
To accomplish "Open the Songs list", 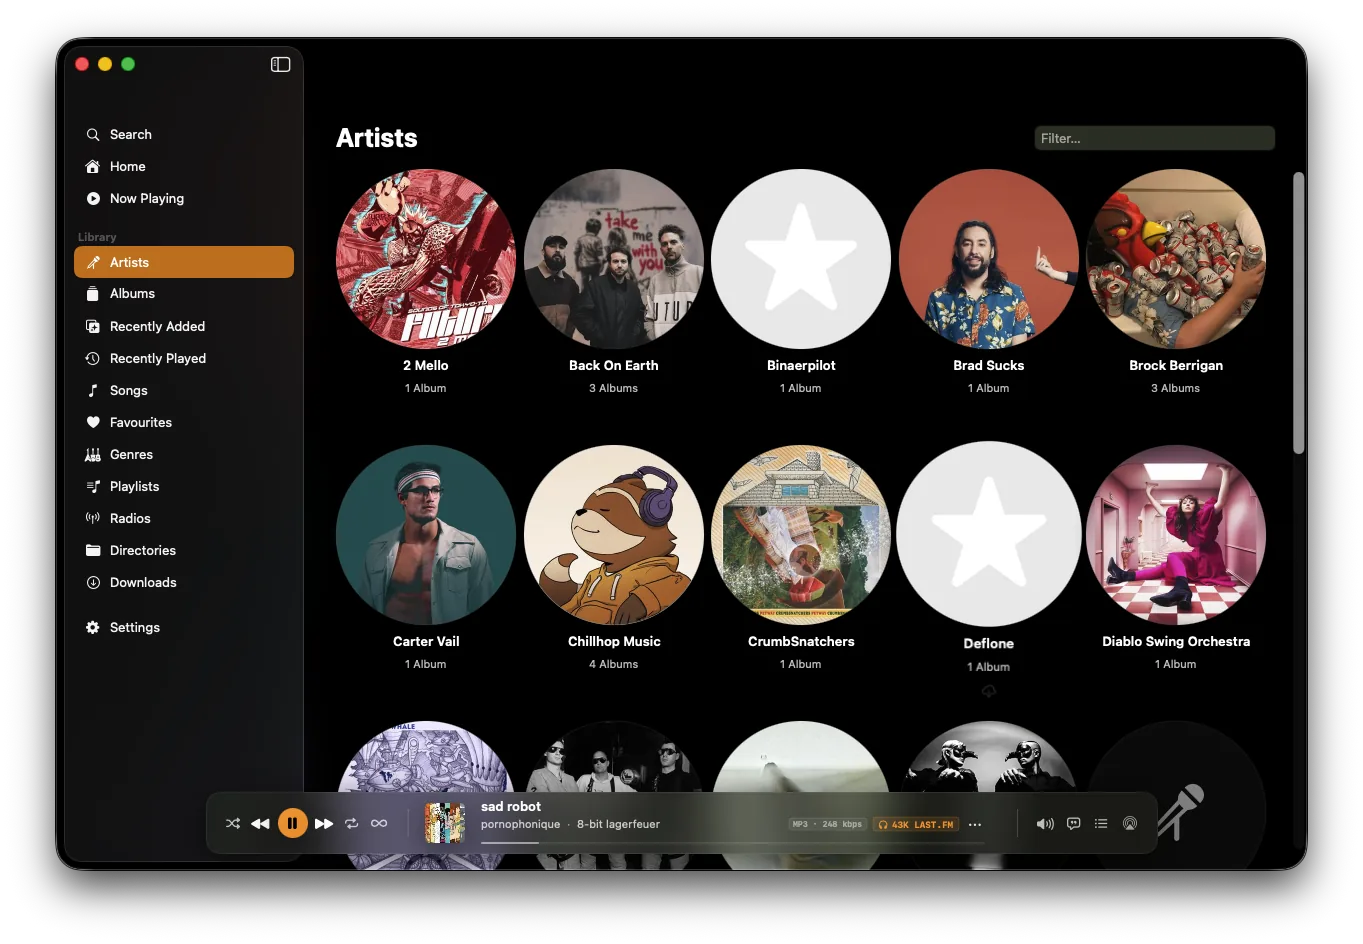I will coord(184,390).
